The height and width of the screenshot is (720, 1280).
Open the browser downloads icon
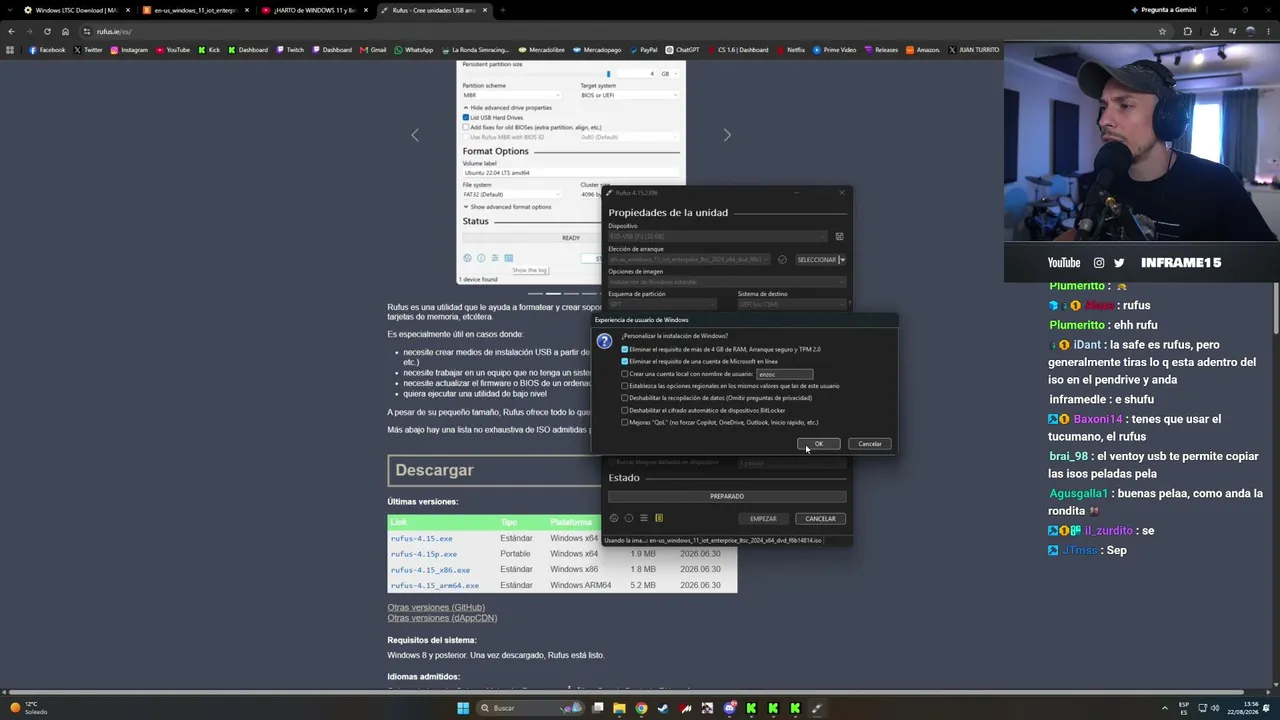tap(1214, 31)
